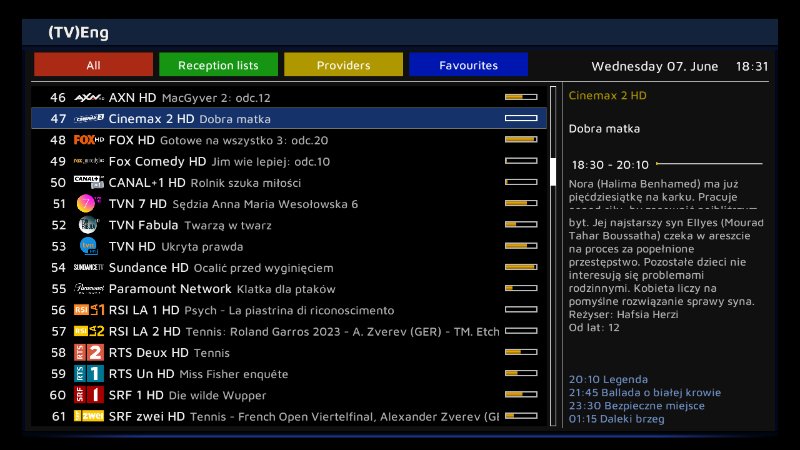Select Paramount Network Klatka dla ptaków
This screenshot has height=450, width=800.
[x=289, y=289]
